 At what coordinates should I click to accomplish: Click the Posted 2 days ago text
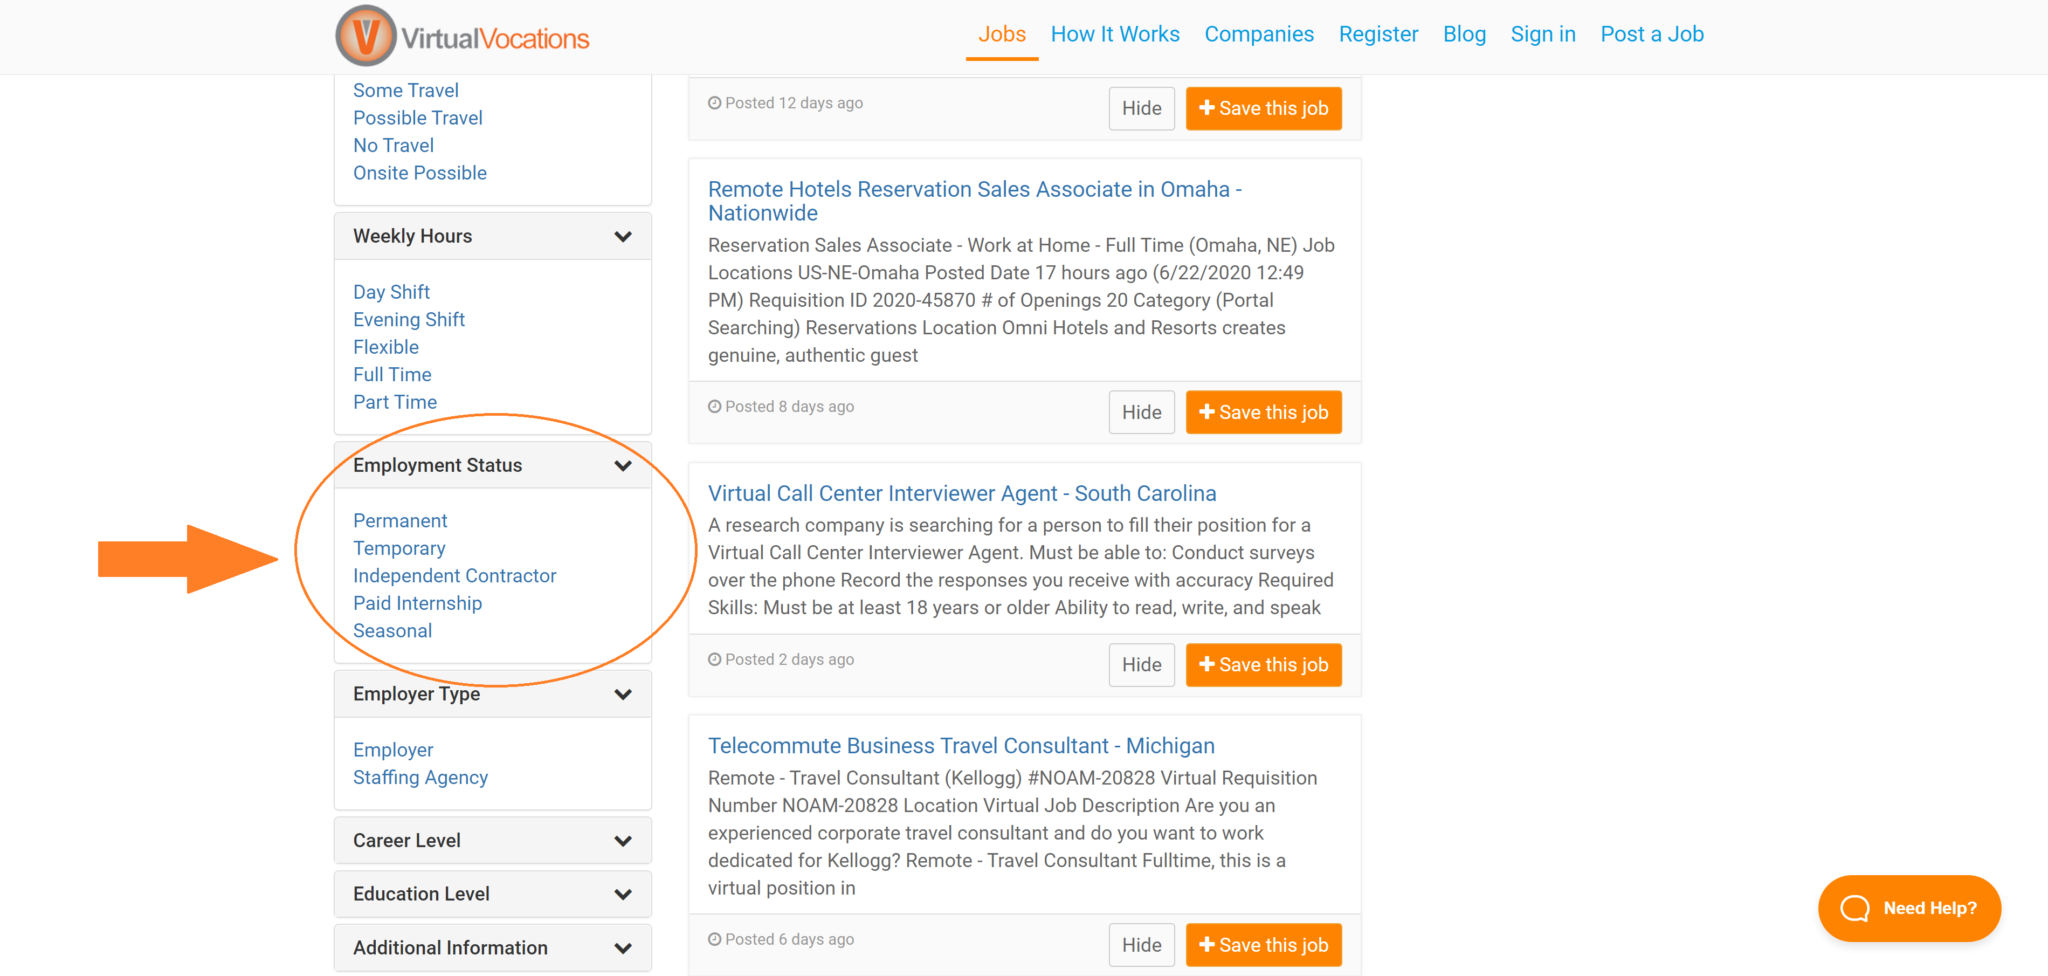[789, 660]
